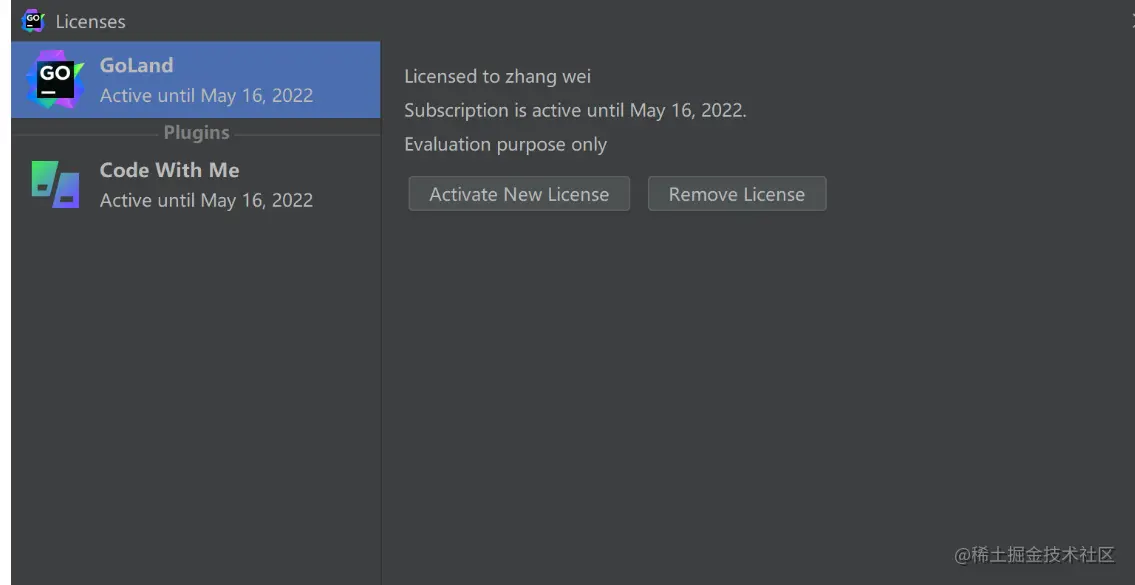Click the Code With Me row's "Active until May 16, 2022"
This screenshot has width=1135, height=585.
point(206,200)
